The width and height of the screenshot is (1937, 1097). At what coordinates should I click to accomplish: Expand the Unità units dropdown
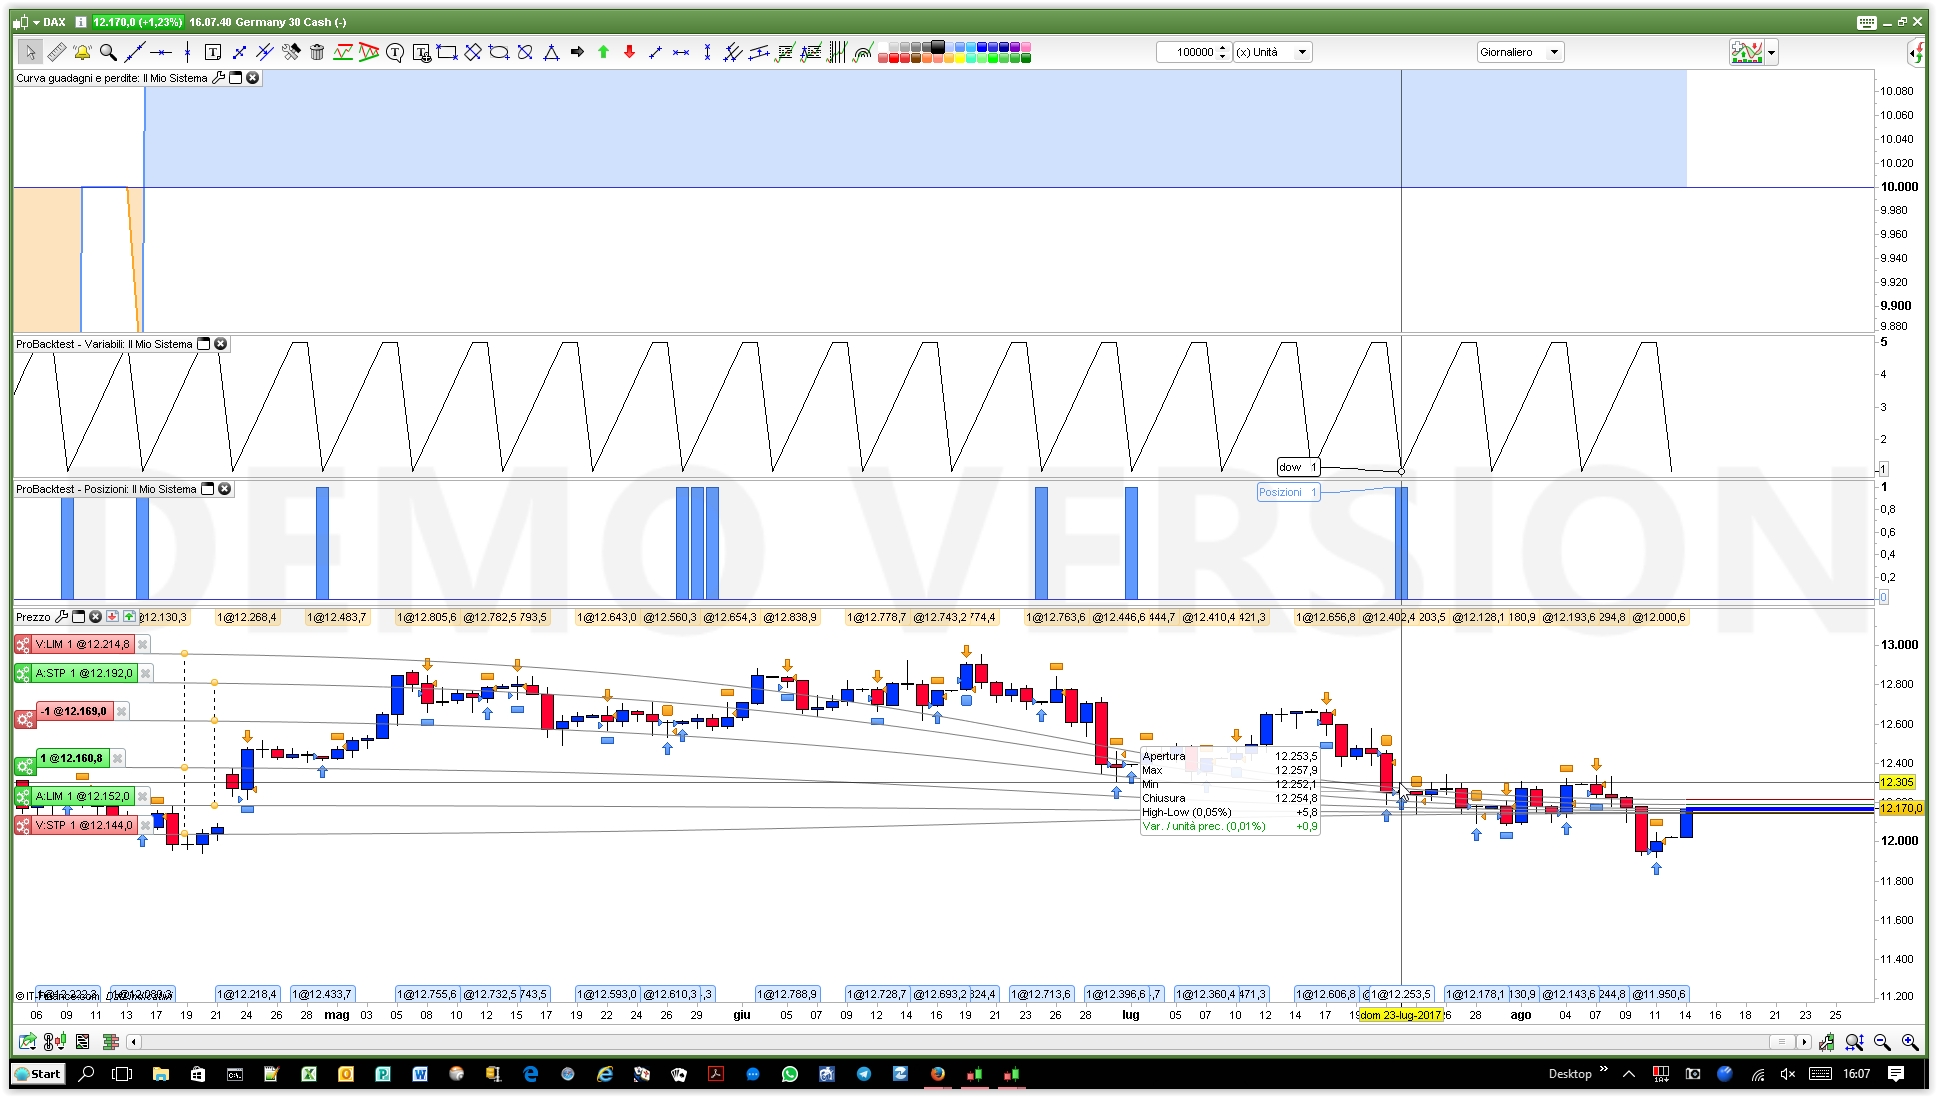coord(1302,52)
